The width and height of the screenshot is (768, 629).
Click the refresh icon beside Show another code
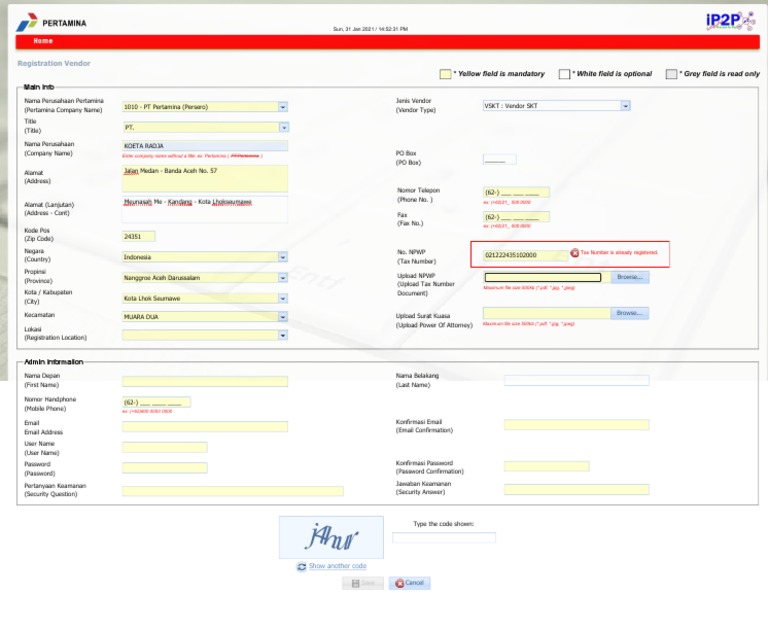[x=301, y=566]
